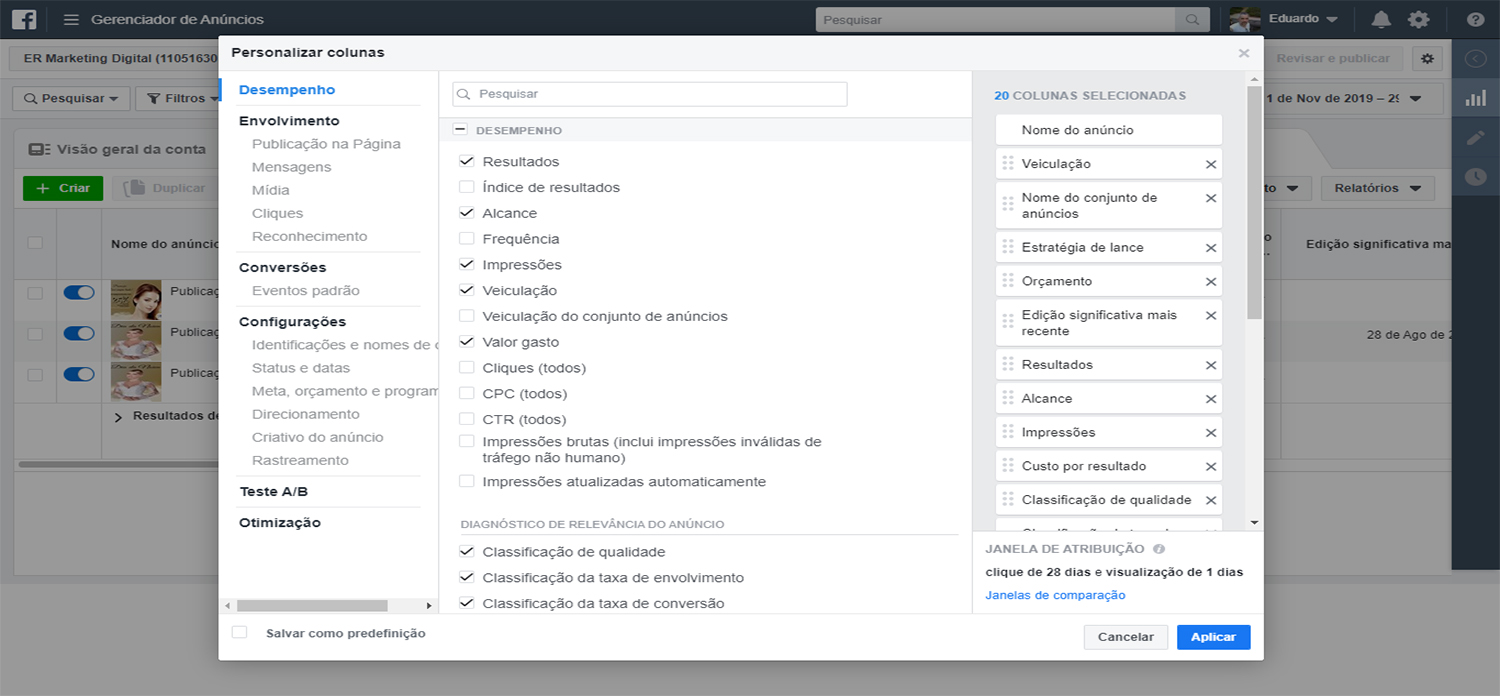Select the Conversões category
Viewport: 1500px width, 696px height.
point(282,268)
